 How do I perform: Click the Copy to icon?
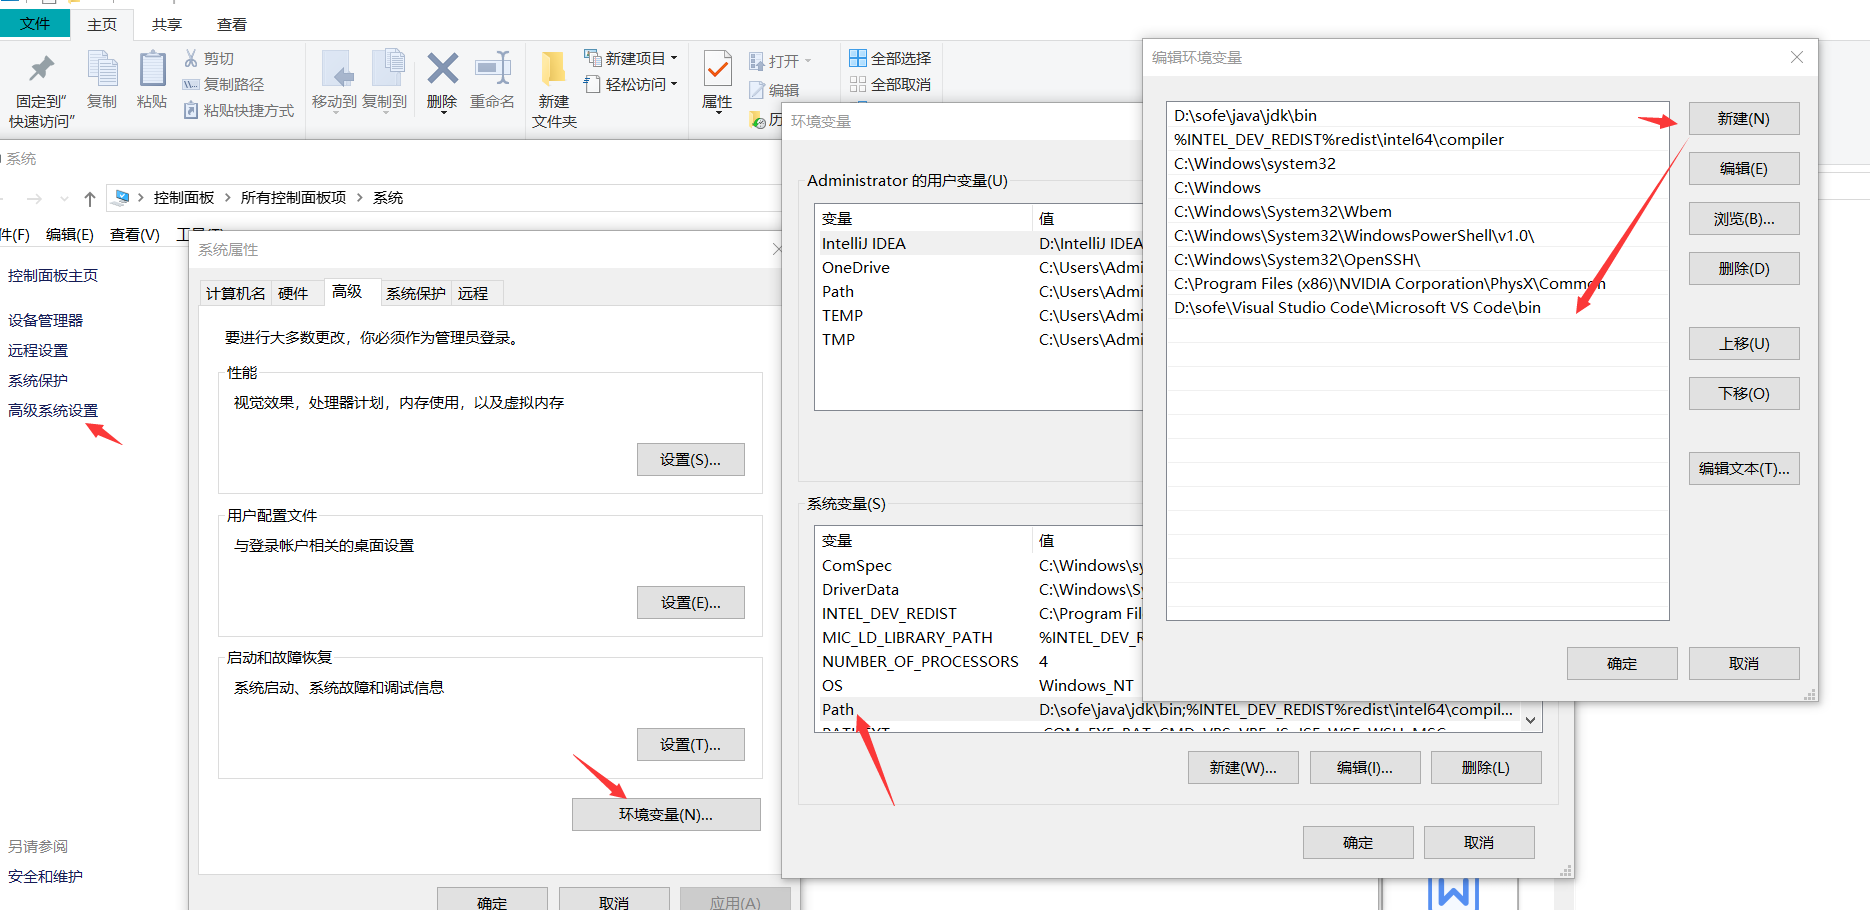[x=387, y=69]
